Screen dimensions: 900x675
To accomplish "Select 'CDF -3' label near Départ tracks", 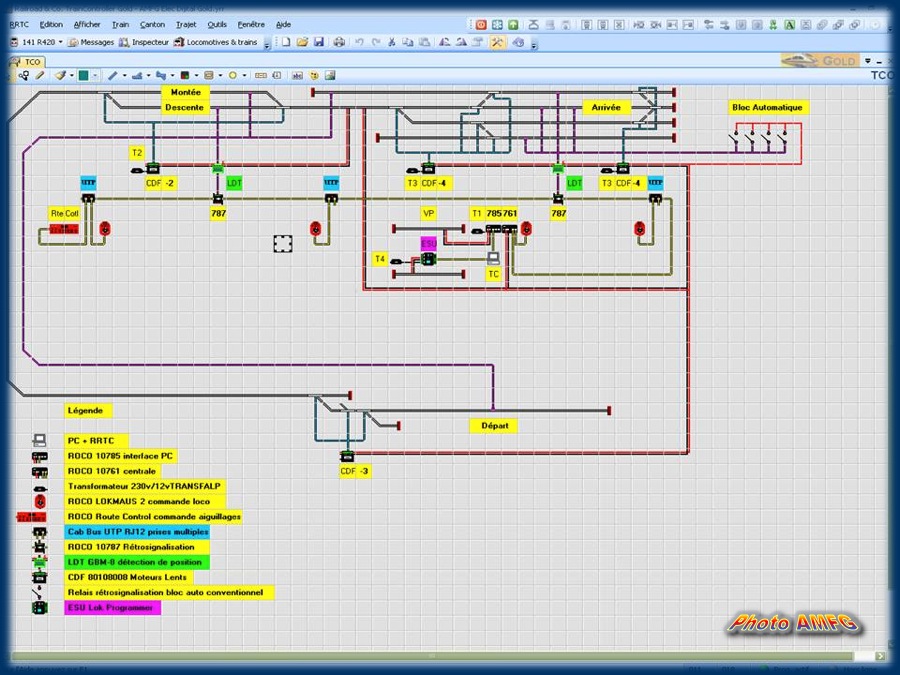I will [354, 471].
